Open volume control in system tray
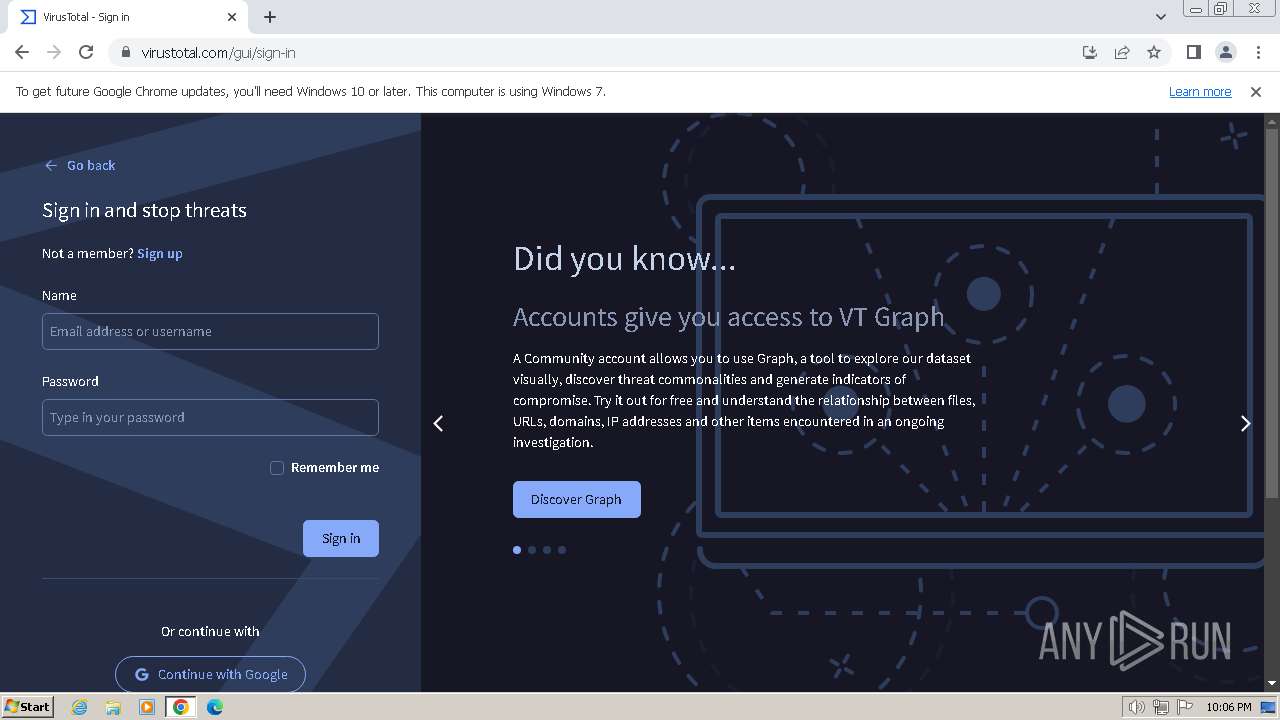This screenshot has height=720, width=1280. (1137, 707)
